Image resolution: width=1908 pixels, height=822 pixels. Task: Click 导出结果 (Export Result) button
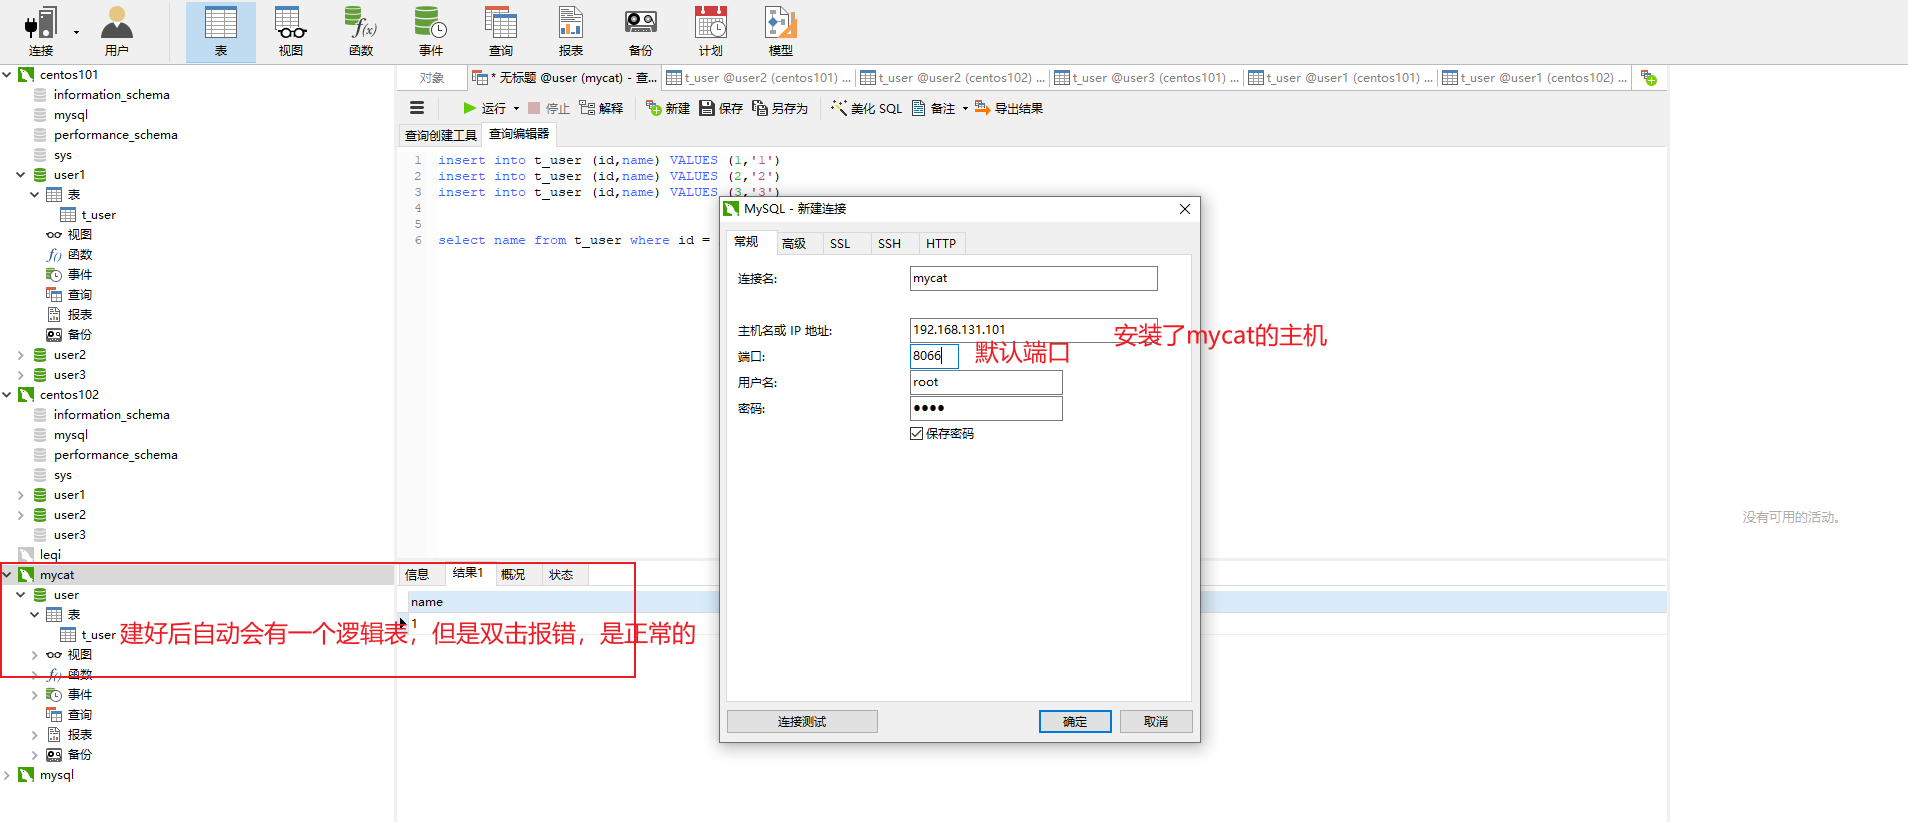pyautogui.click(x=1009, y=108)
